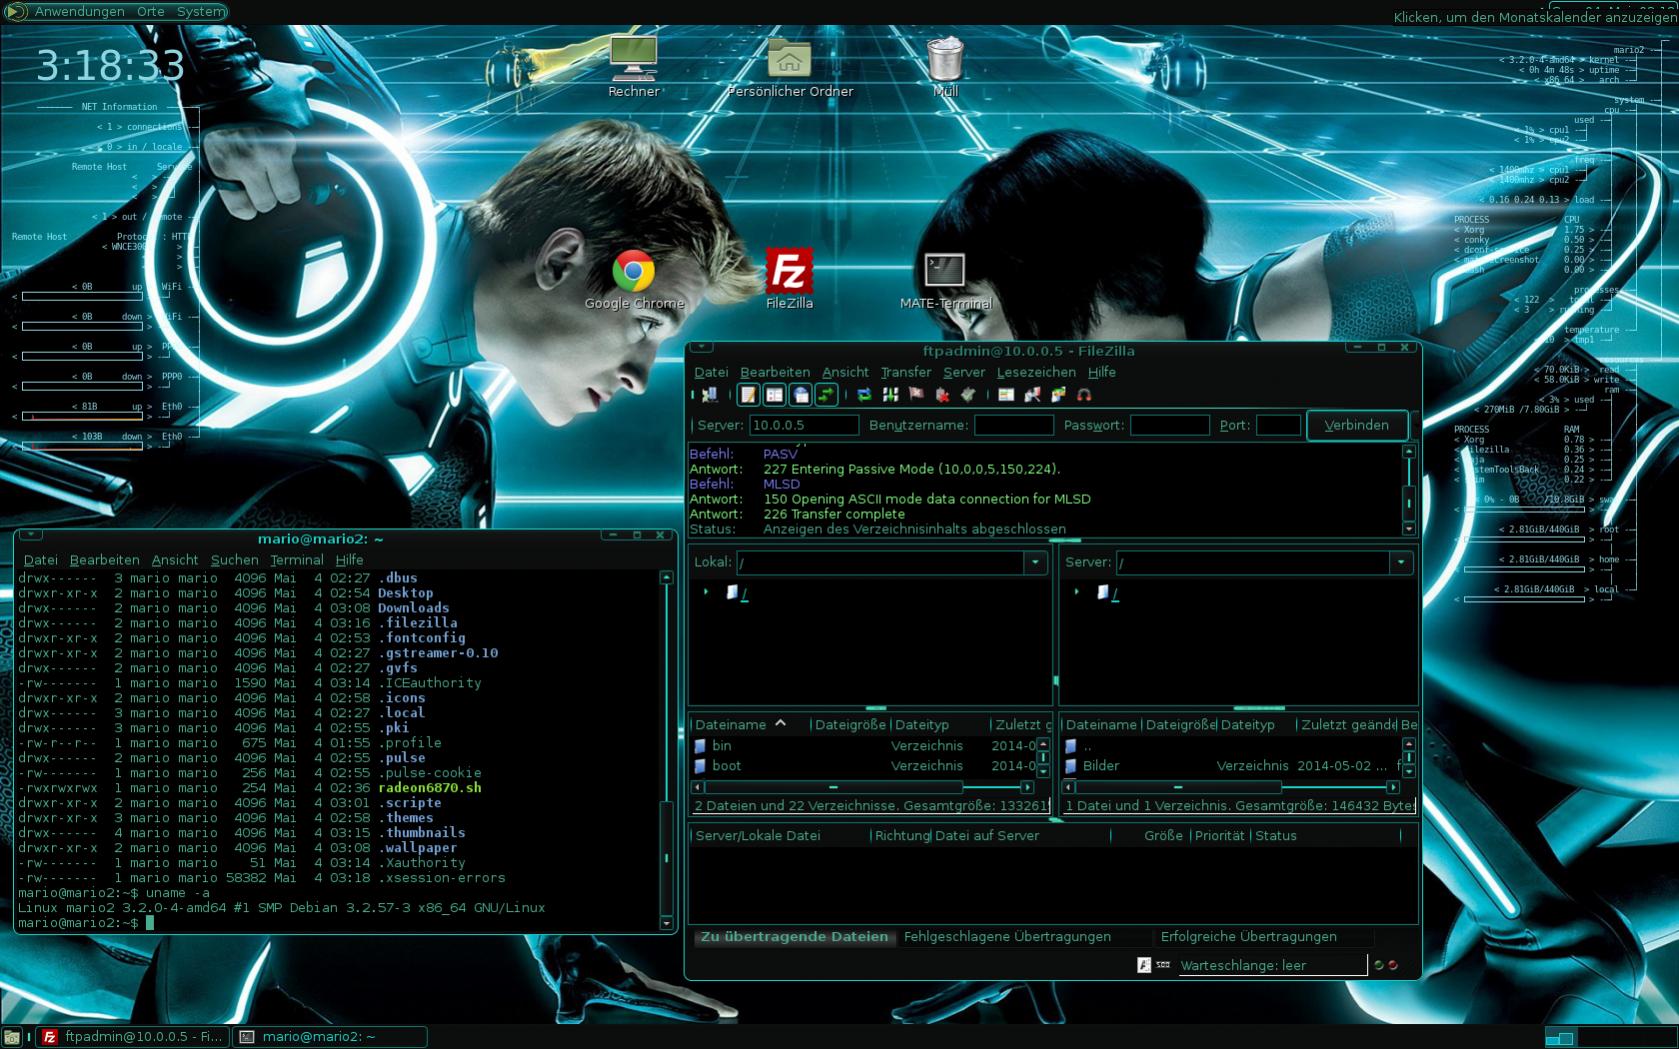
Task: Refresh file lists in FileZilla toolbar
Action: pyautogui.click(x=864, y=395)
